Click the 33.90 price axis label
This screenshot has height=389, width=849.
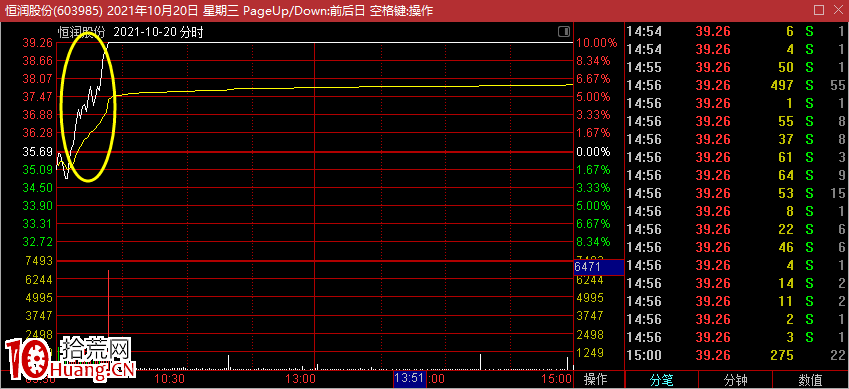point(37,206)
